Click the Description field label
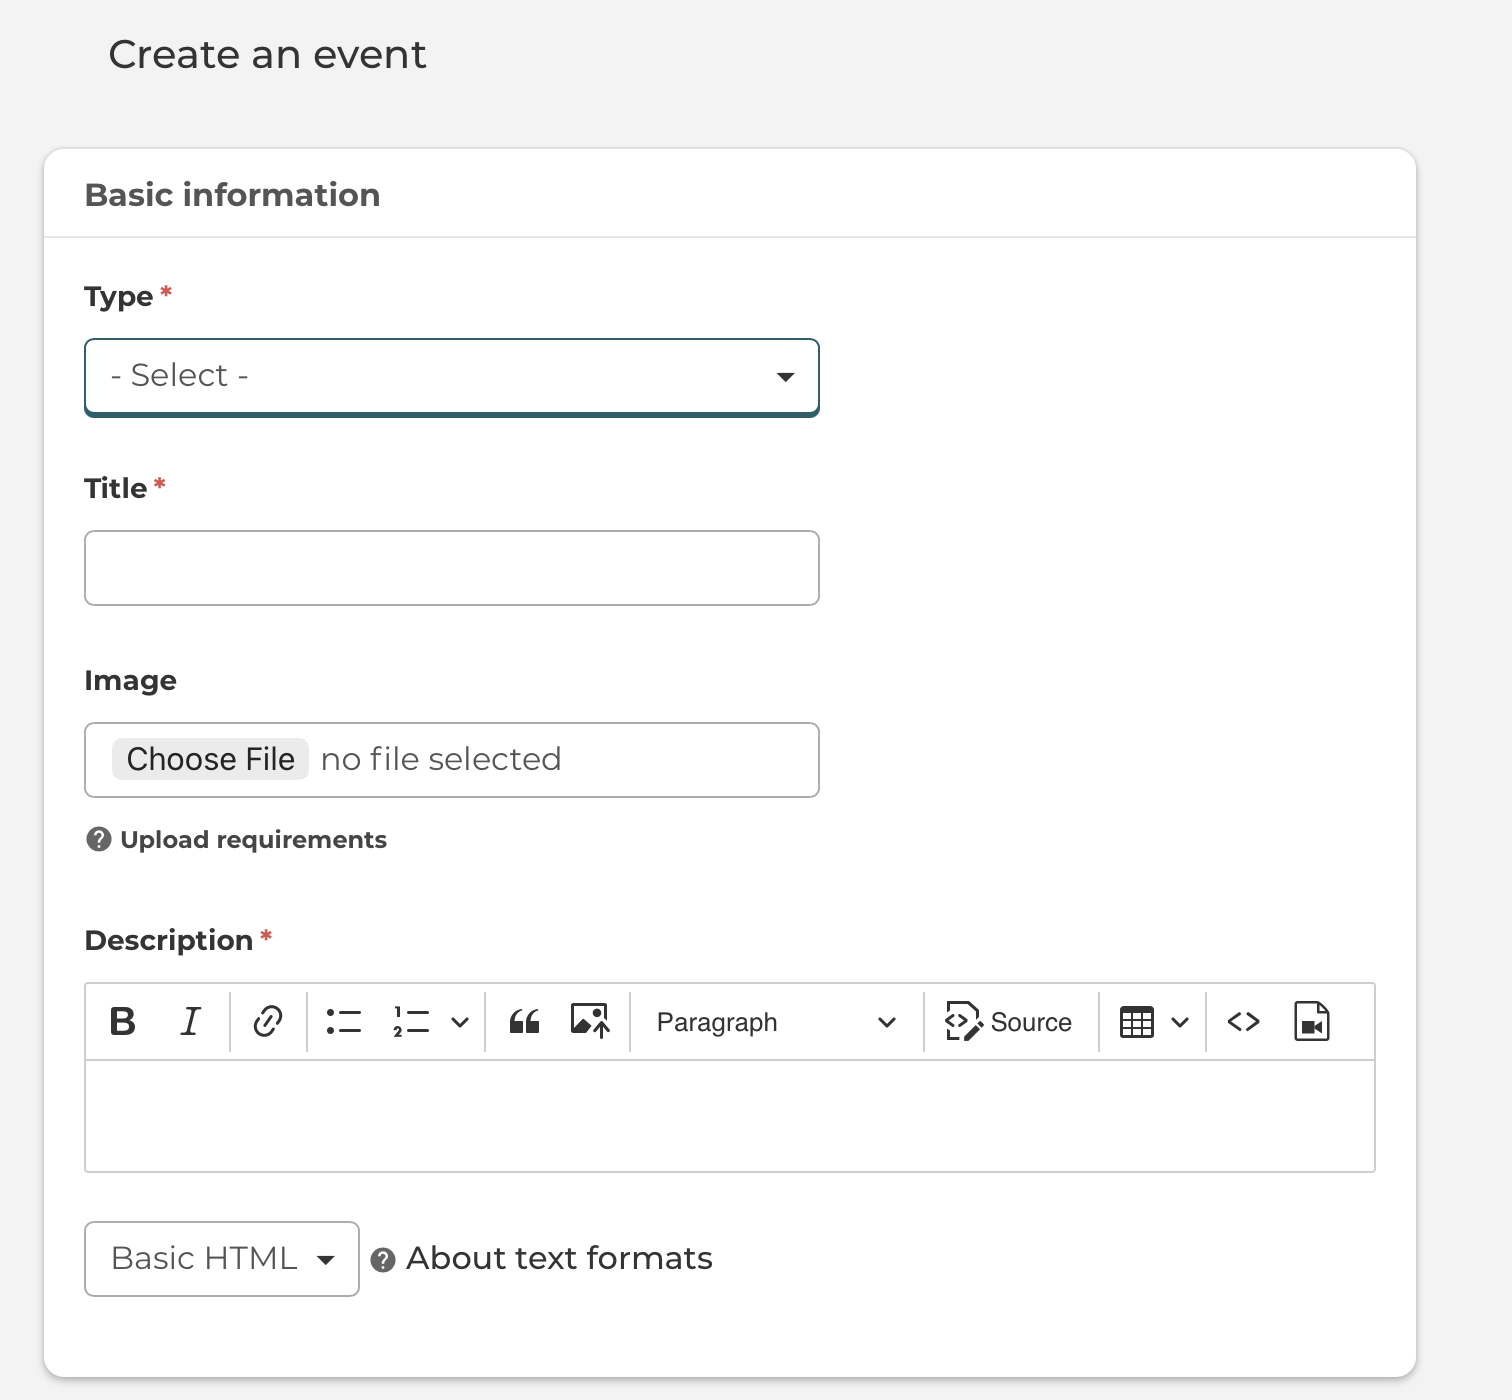The height and width of the screenshot is (1400, 1512). [x=169, y=940]
